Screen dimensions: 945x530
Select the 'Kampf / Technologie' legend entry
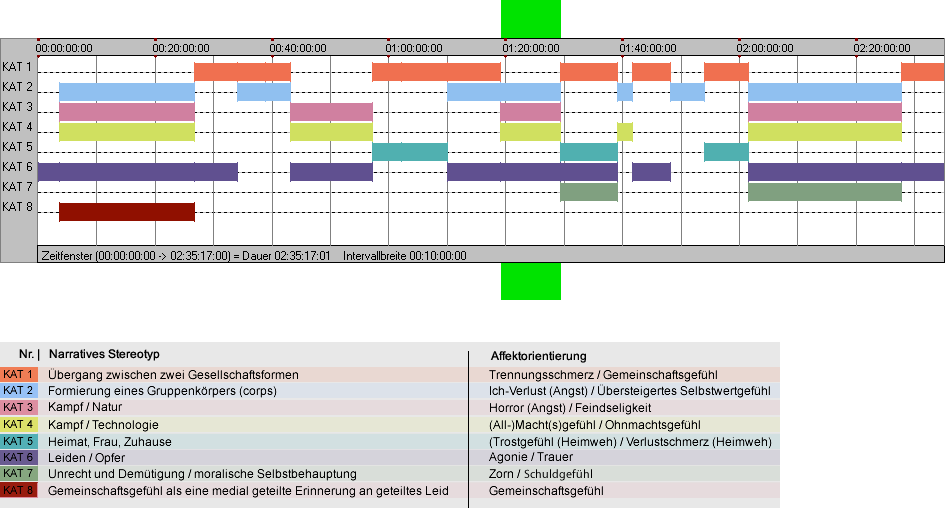tap(103, 424)
